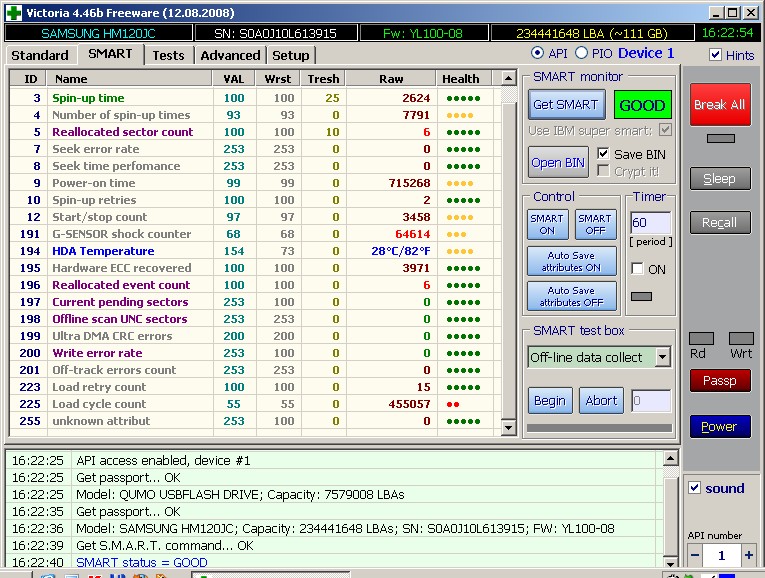Toggle the Crypt it! checkbox
Viewport: 765px width, 578px height.
coord(603,171)
